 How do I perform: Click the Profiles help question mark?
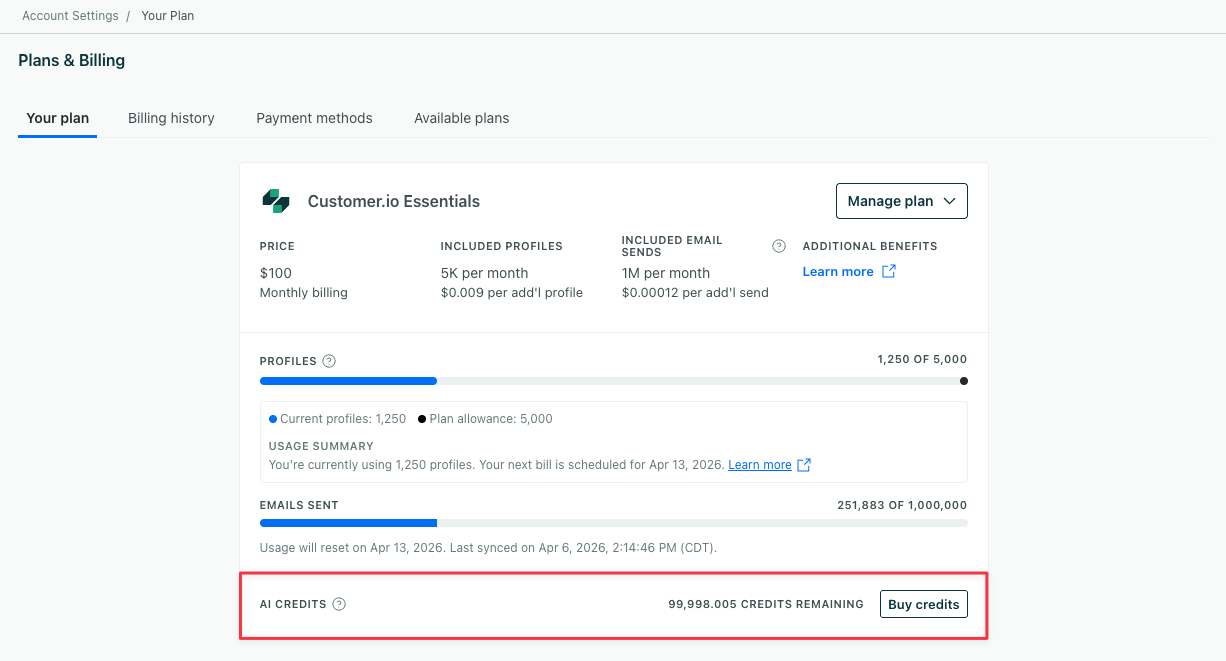tap(330, 360)
